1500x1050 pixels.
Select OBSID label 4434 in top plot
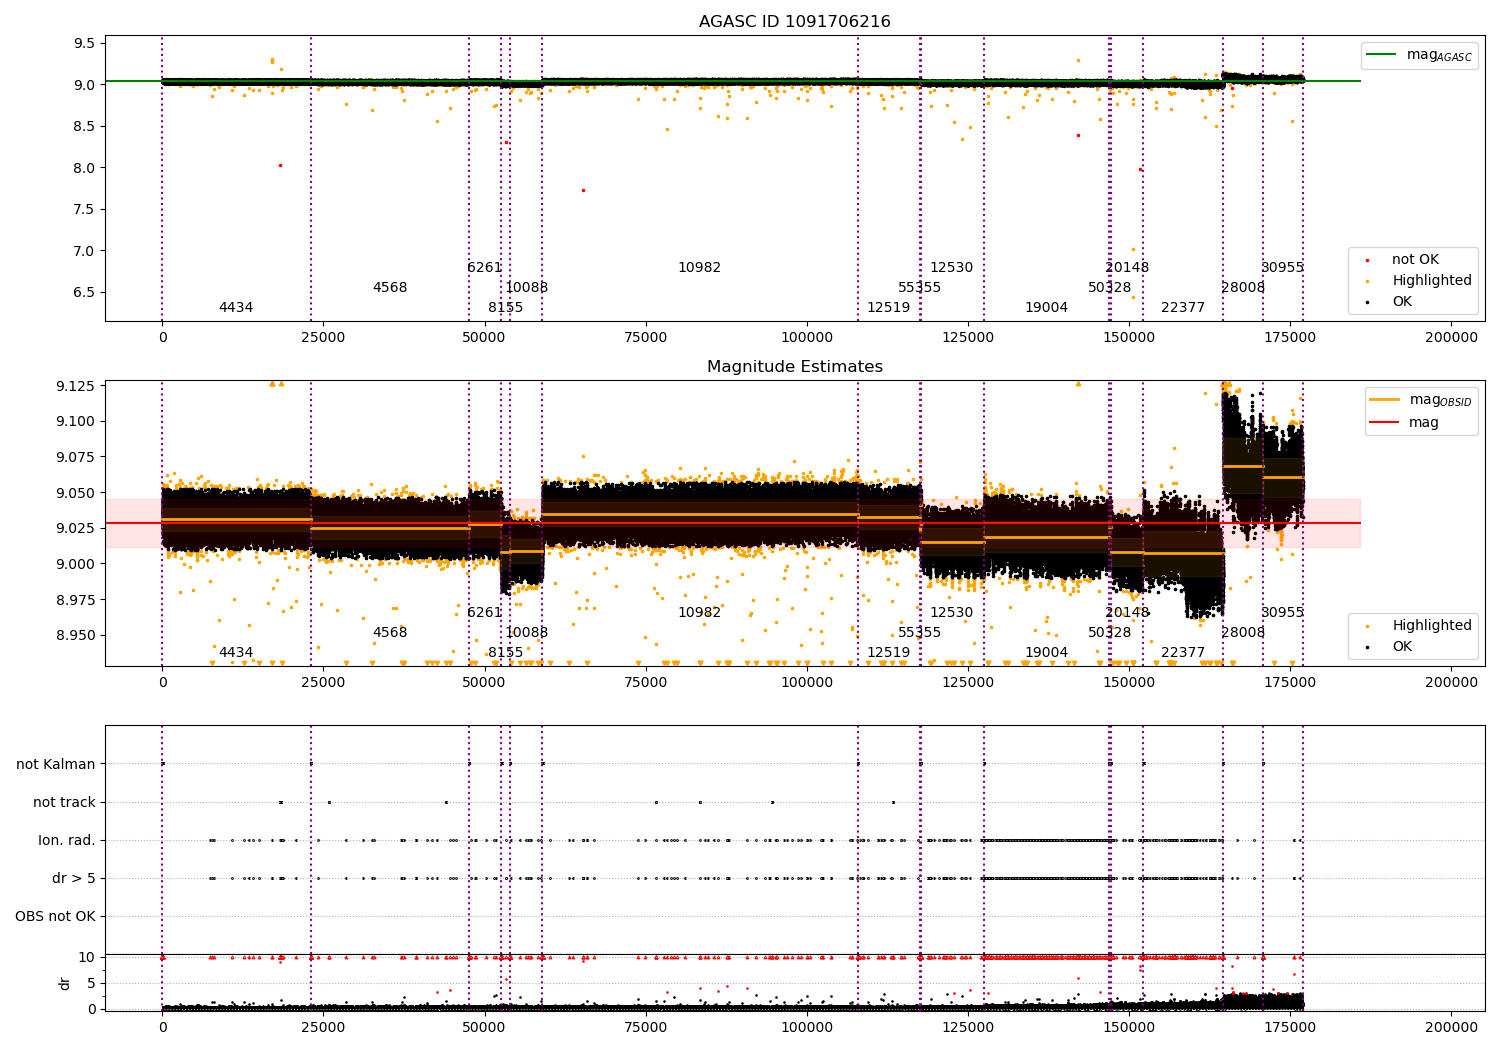236,308
